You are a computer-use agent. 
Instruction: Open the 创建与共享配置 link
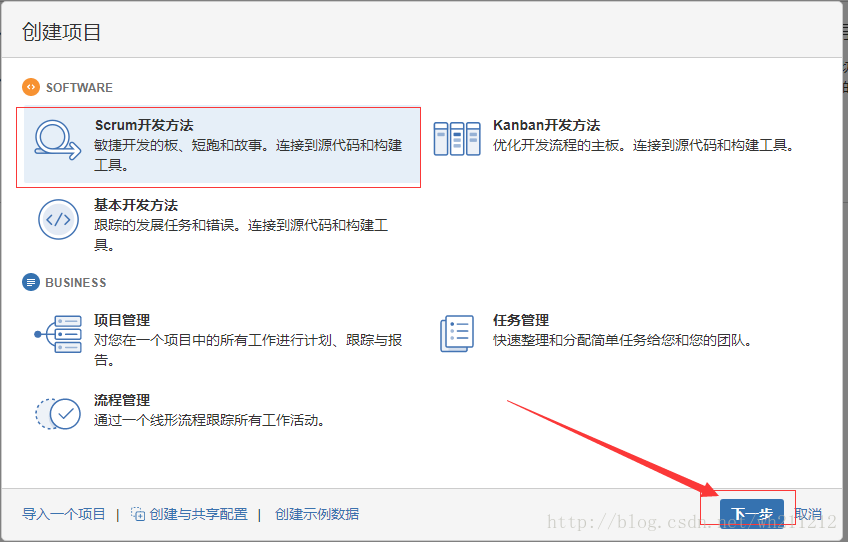tap(198, 514)
